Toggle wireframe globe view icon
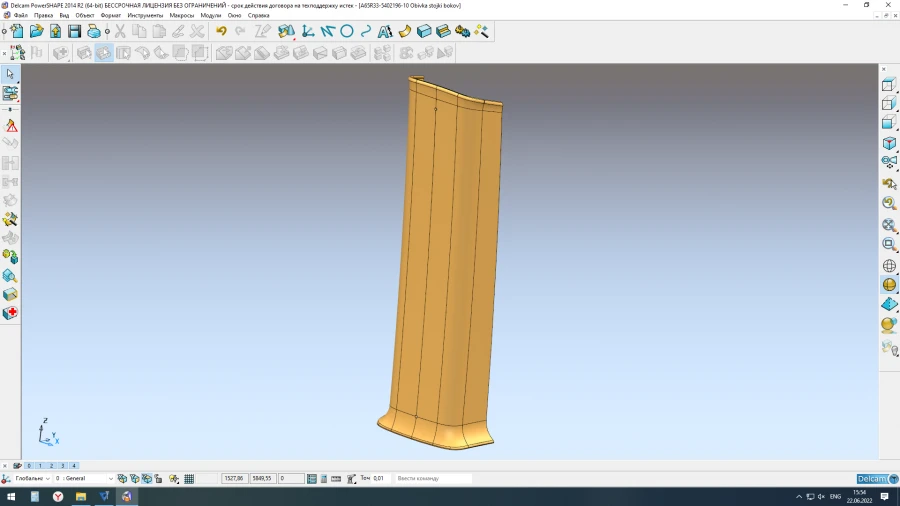Image resolution: width=900 pixels, height=506 pixels. 889,266
